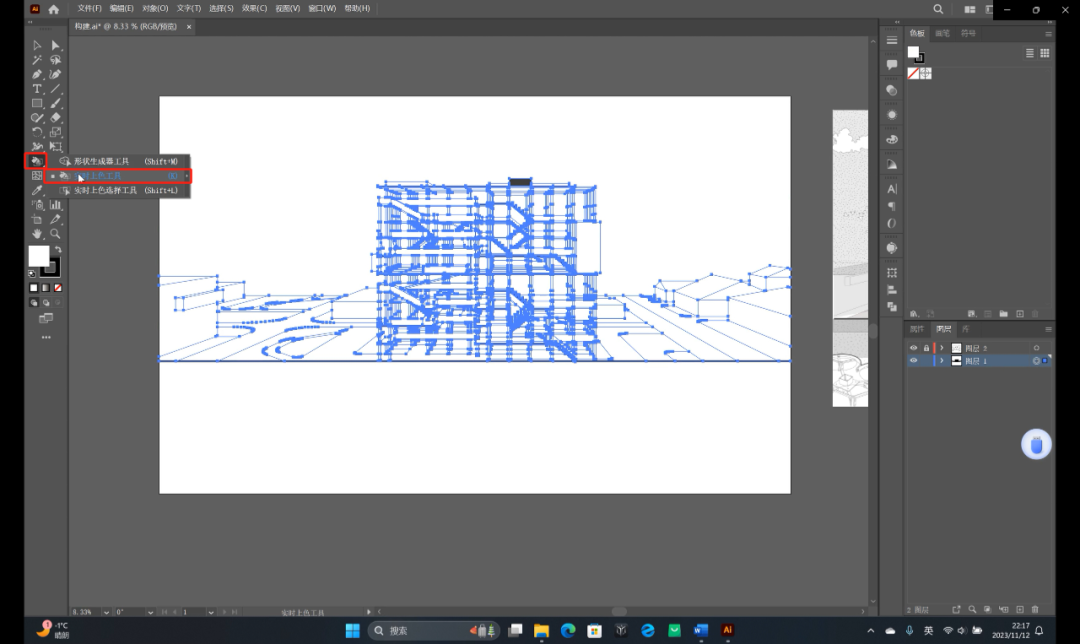Open the 文件(F) menu

[x=90, y=8]
